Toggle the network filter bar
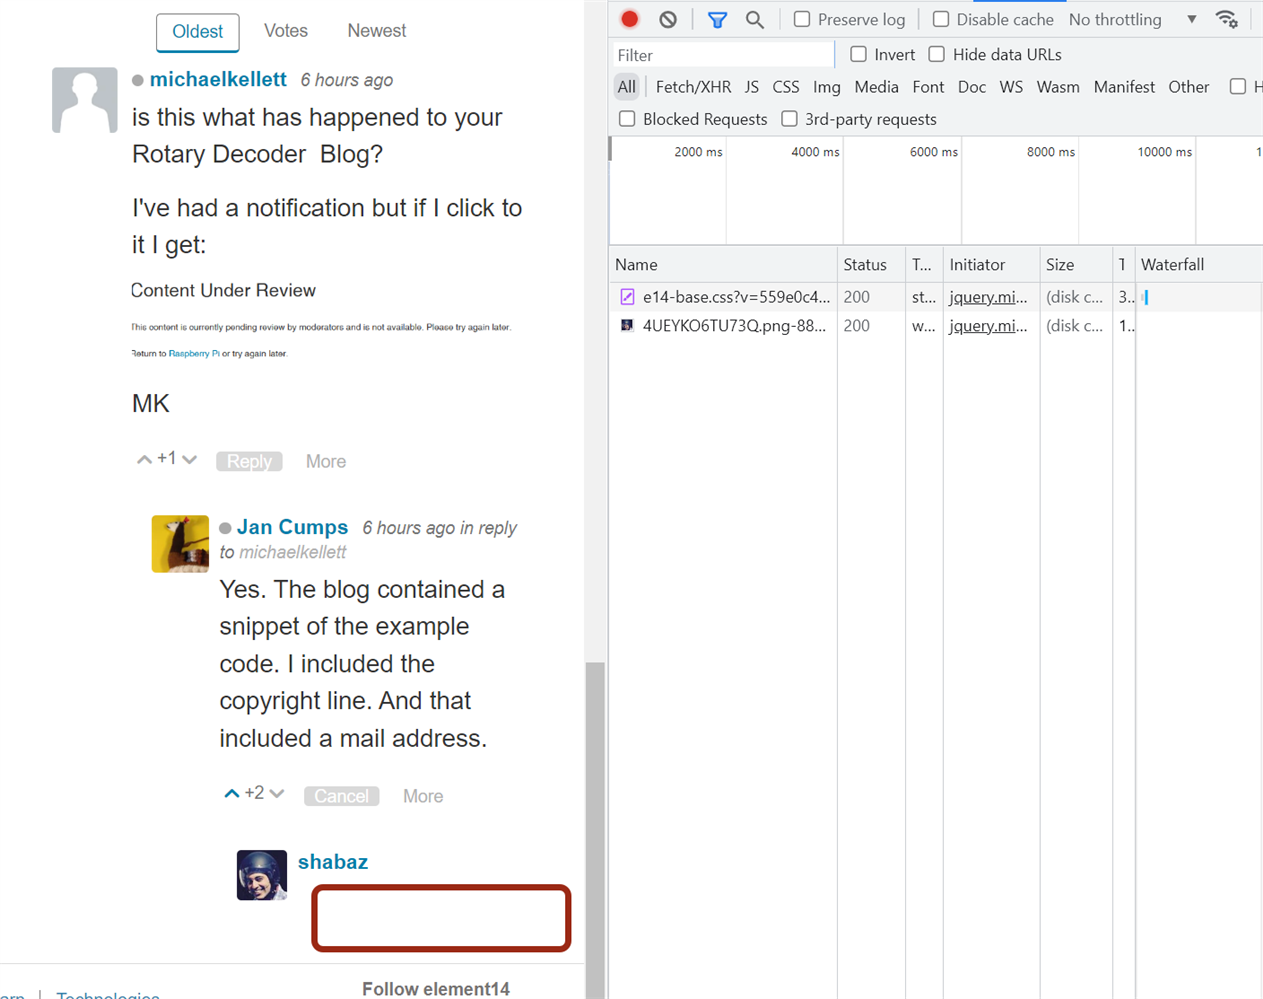The height and width of the screenshot is (999, 1263). pos(716,18)
